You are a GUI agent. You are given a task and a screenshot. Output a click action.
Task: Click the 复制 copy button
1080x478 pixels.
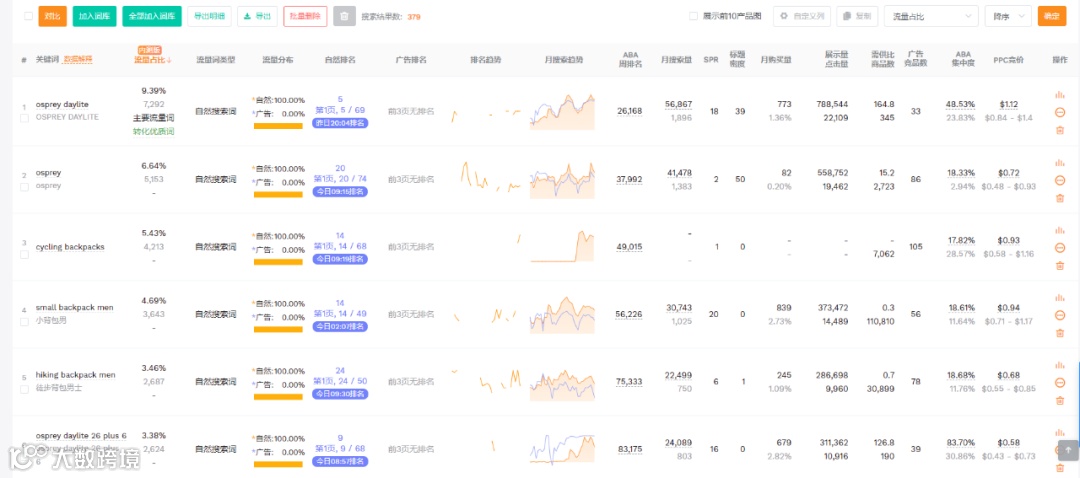pos(857,16)
